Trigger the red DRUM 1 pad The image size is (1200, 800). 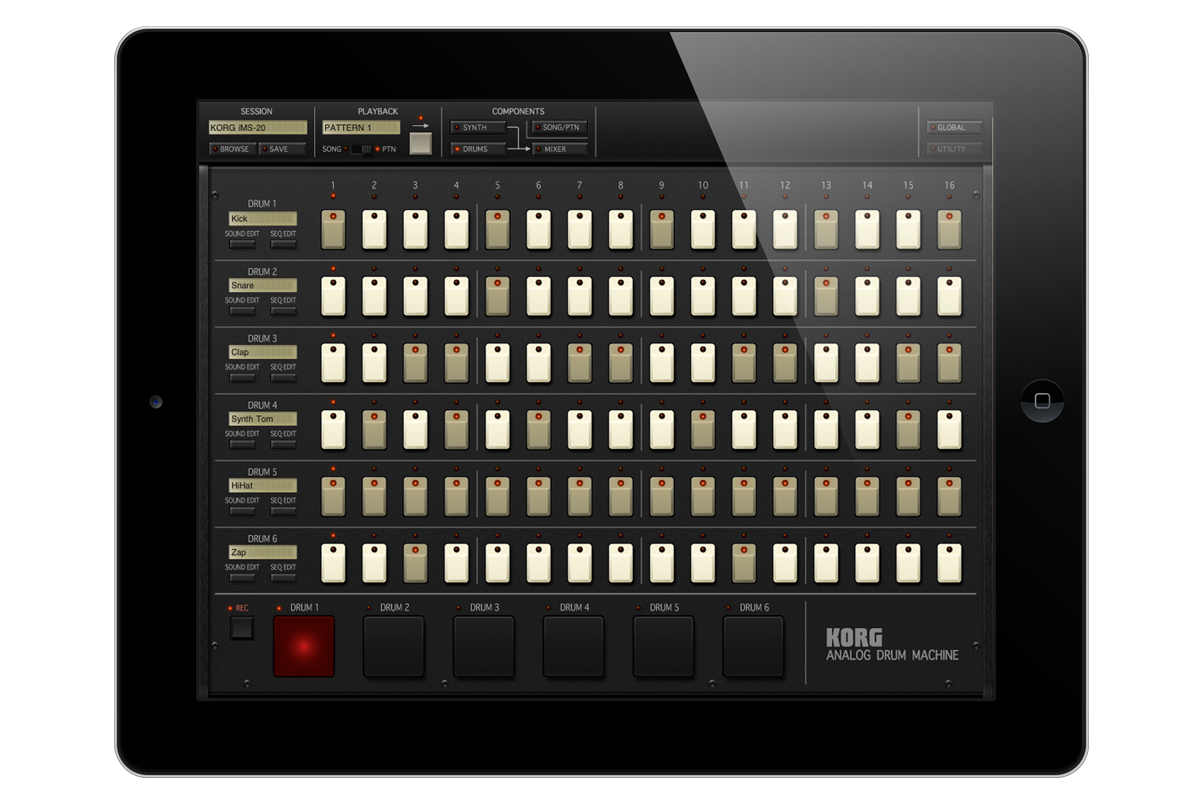coord(304,646)
